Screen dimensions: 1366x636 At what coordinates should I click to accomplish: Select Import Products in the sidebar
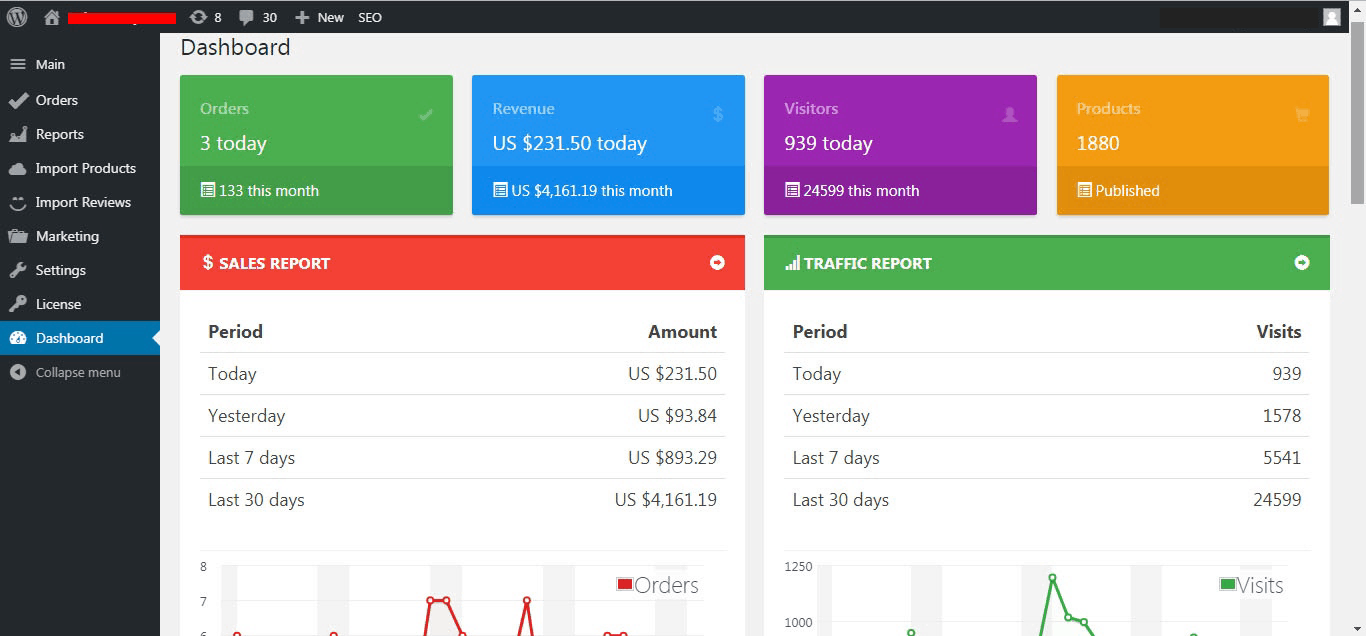click(x=80, y=168)
